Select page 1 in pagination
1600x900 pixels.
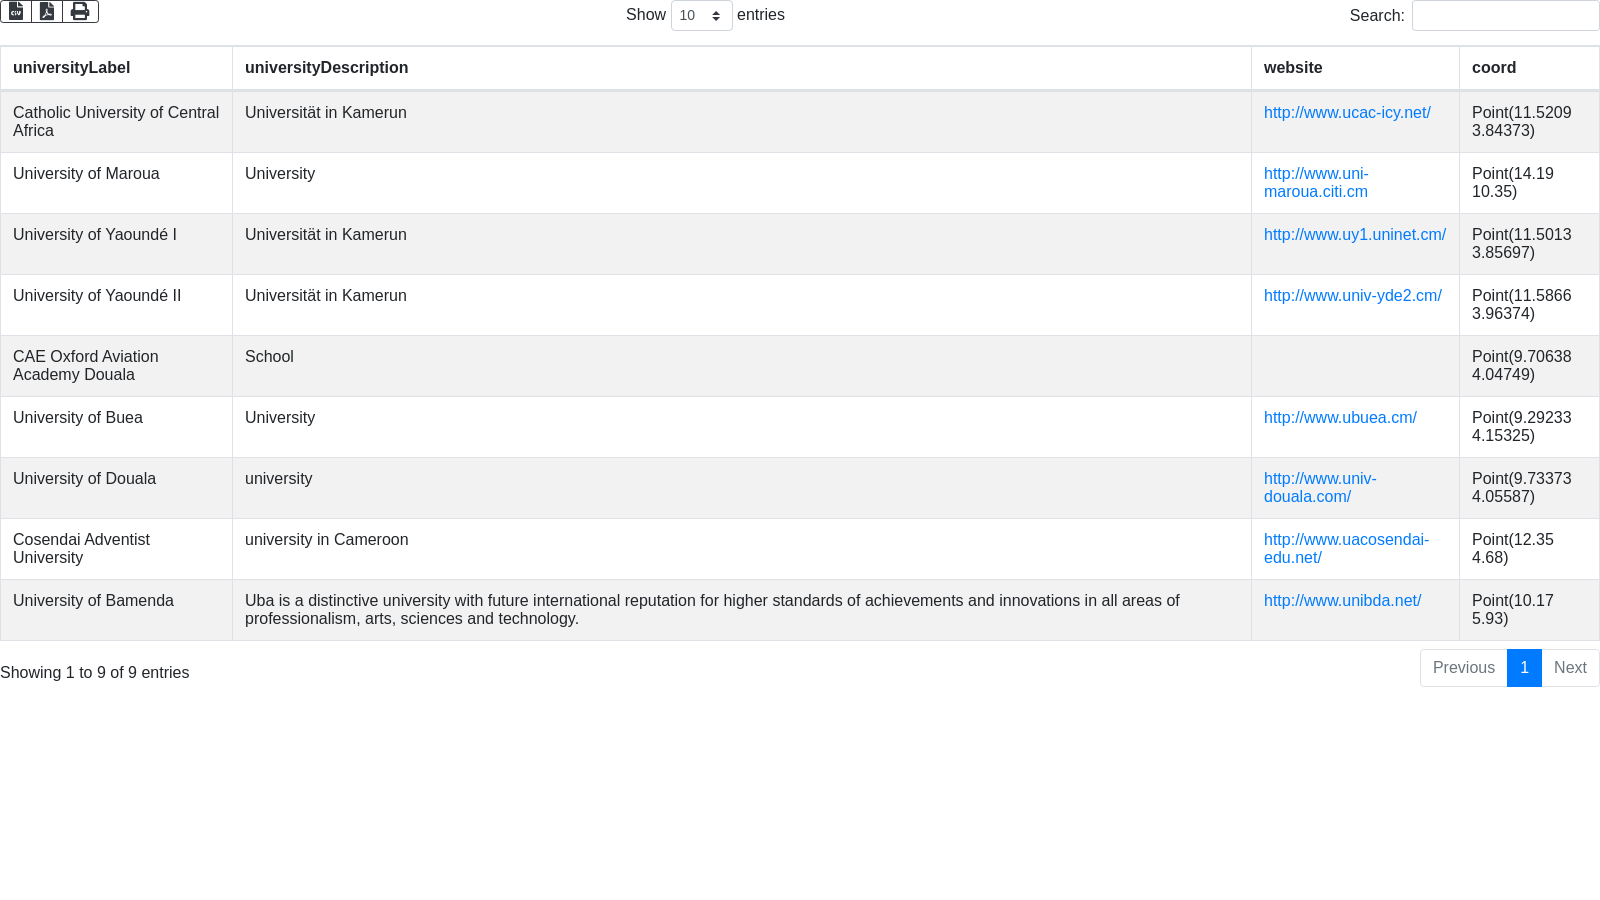tap(1524, 668)
